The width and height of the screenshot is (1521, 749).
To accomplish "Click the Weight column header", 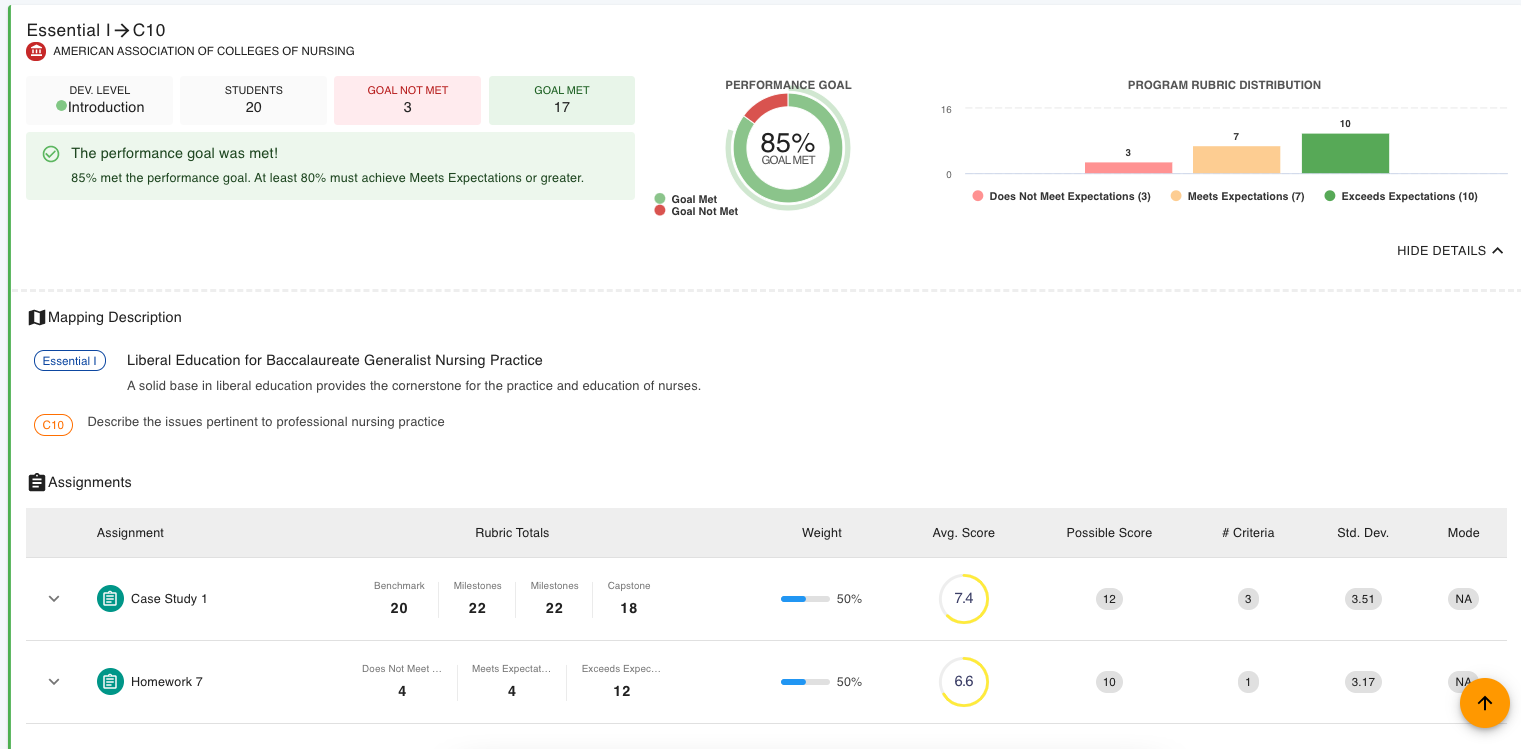I will (x=822, y=533).
